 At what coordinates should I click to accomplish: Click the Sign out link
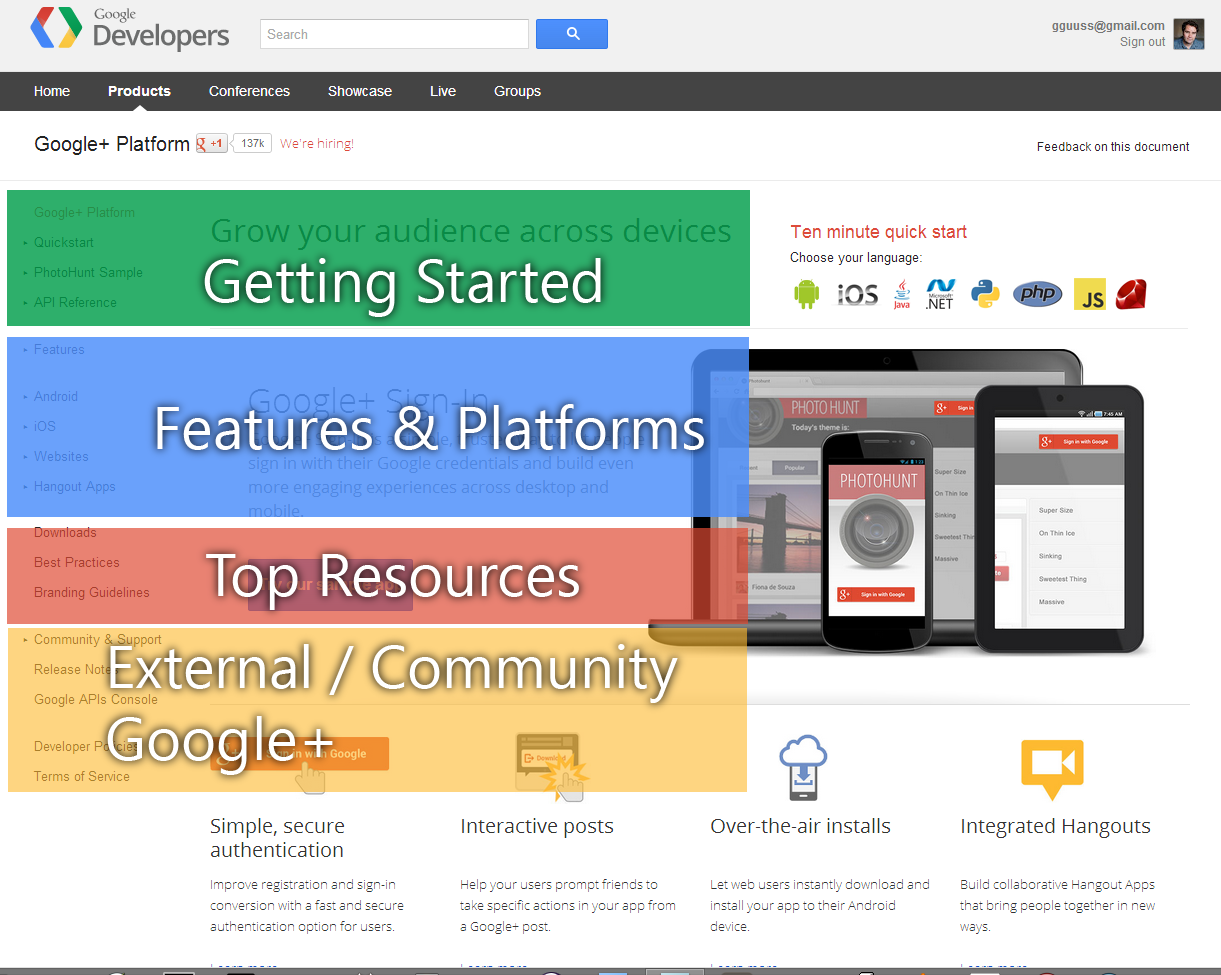tap(1142, 42)
